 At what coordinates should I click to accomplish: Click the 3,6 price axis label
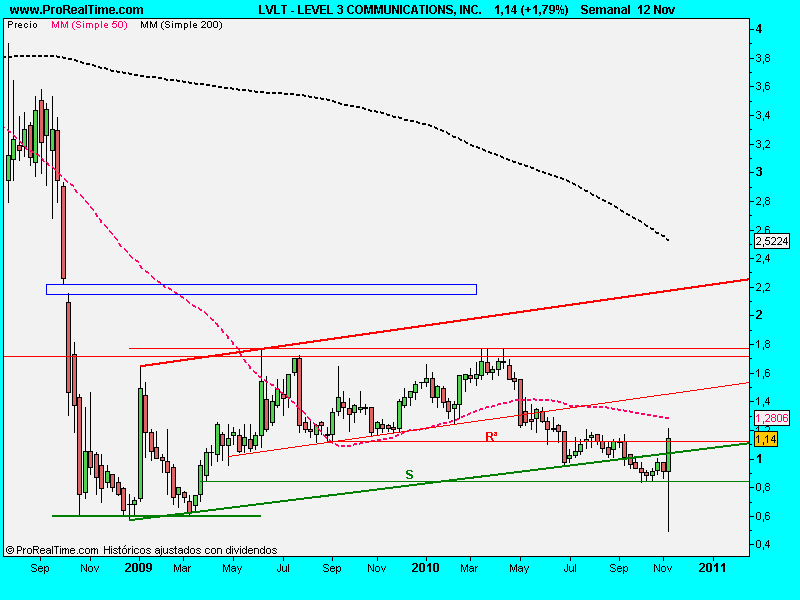764,87
